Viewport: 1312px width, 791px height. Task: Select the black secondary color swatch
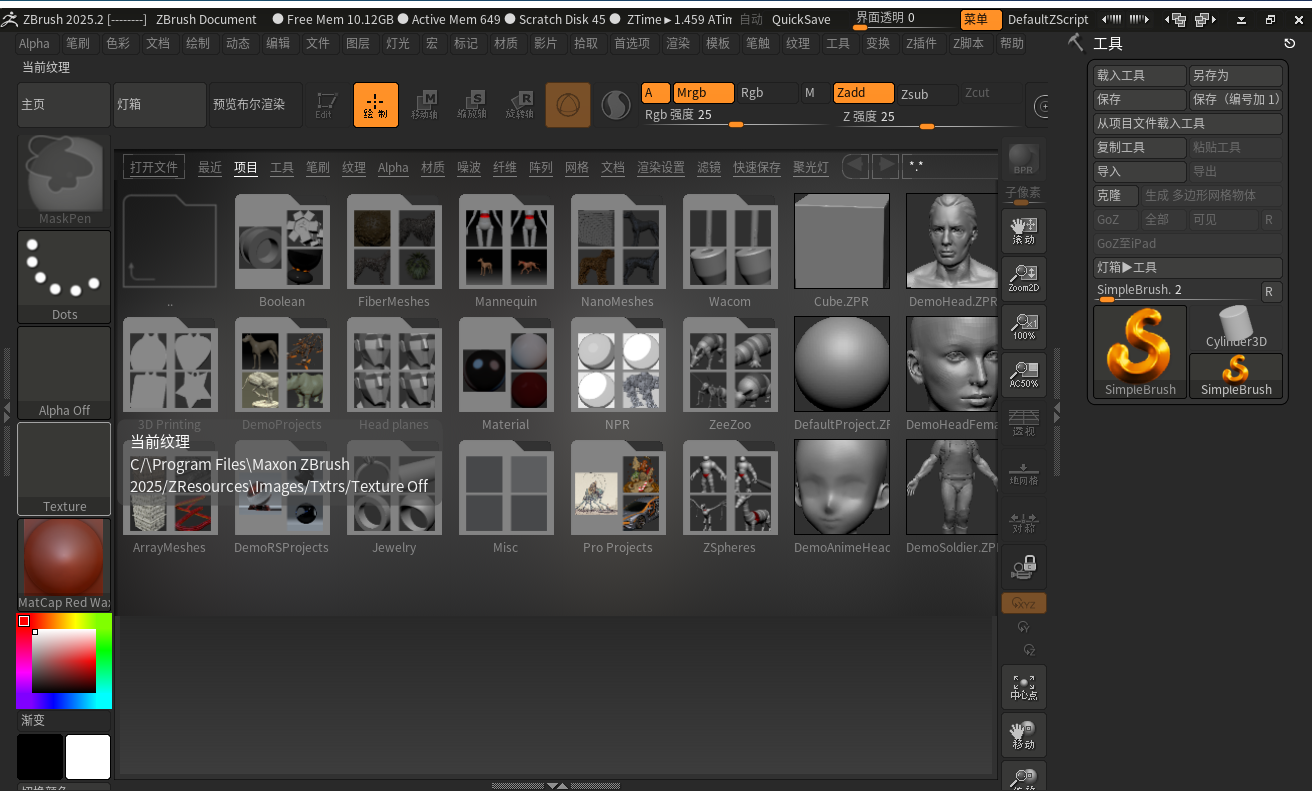coord(40,757)
